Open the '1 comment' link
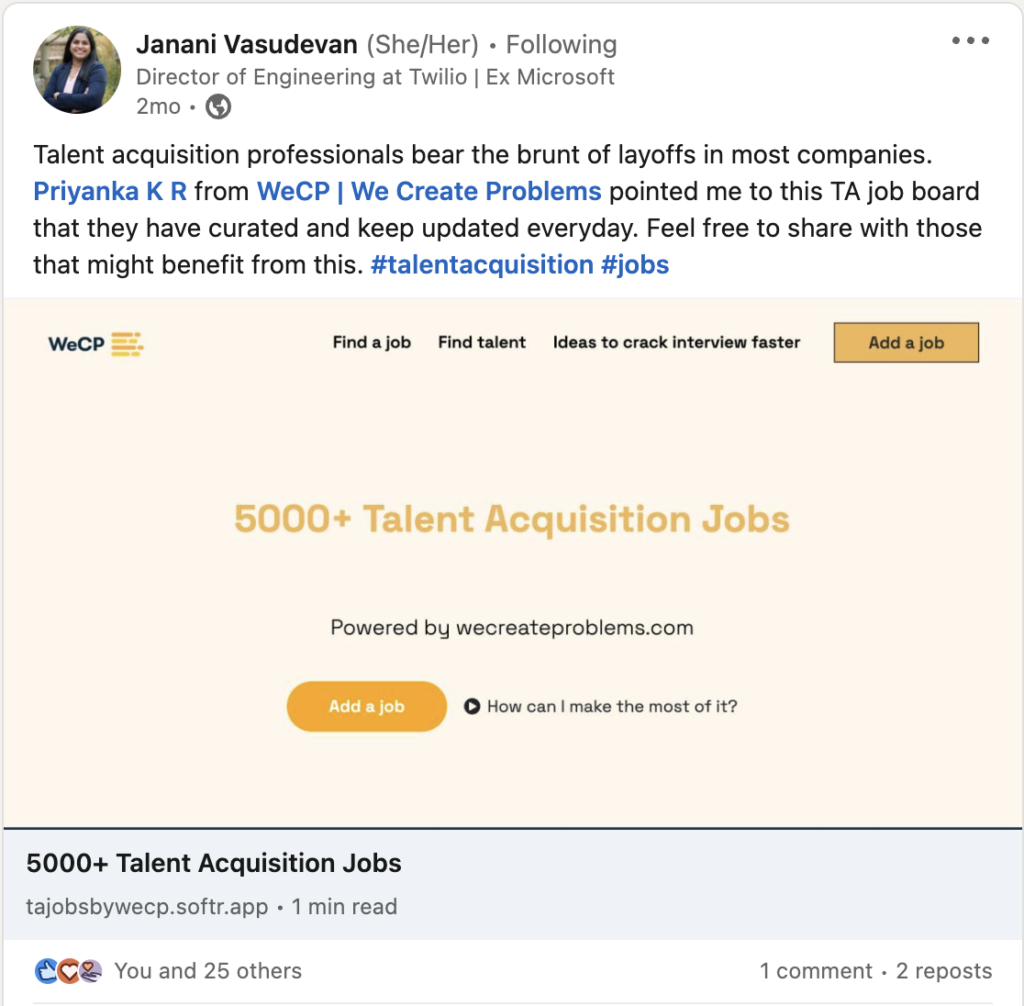 click(815, 970)
